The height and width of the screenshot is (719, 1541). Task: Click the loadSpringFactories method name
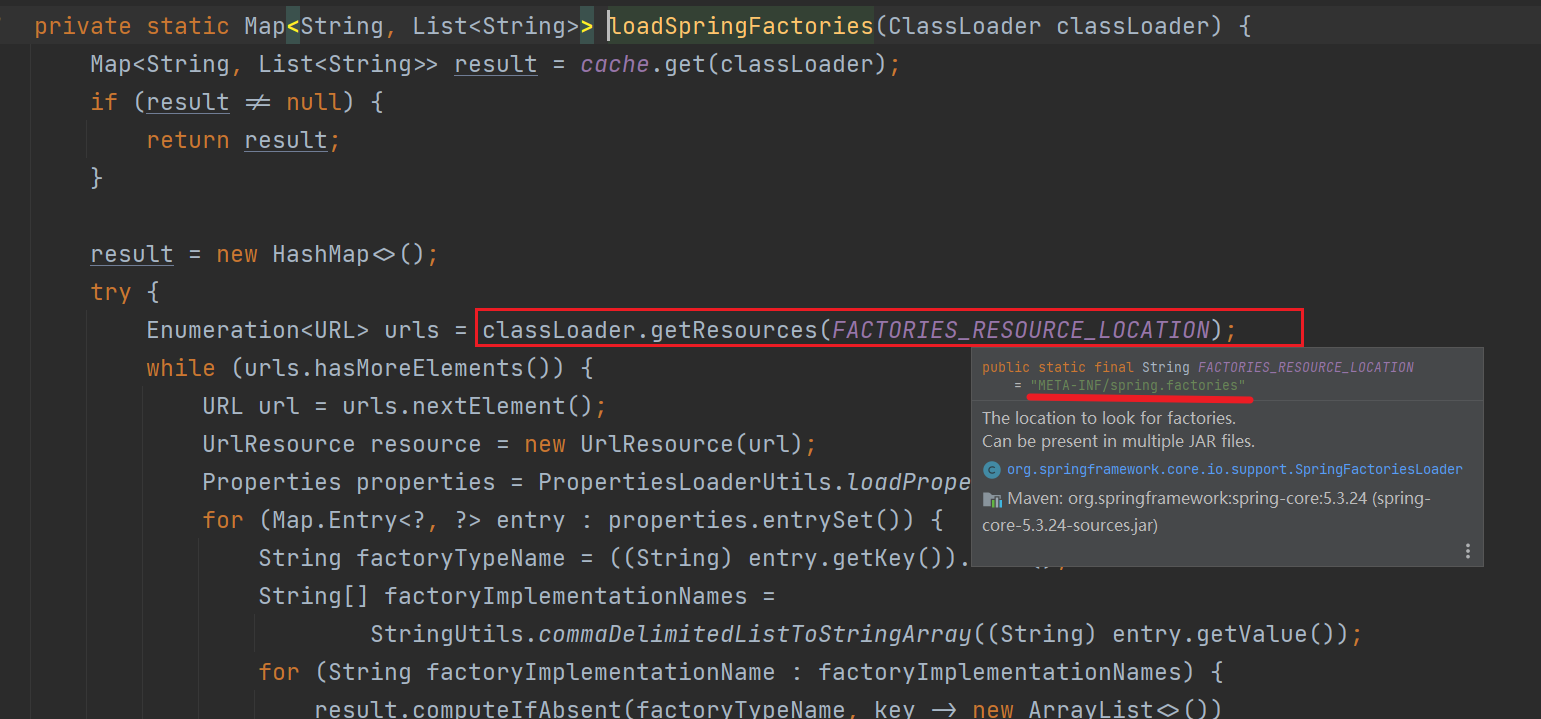[741, 26]
